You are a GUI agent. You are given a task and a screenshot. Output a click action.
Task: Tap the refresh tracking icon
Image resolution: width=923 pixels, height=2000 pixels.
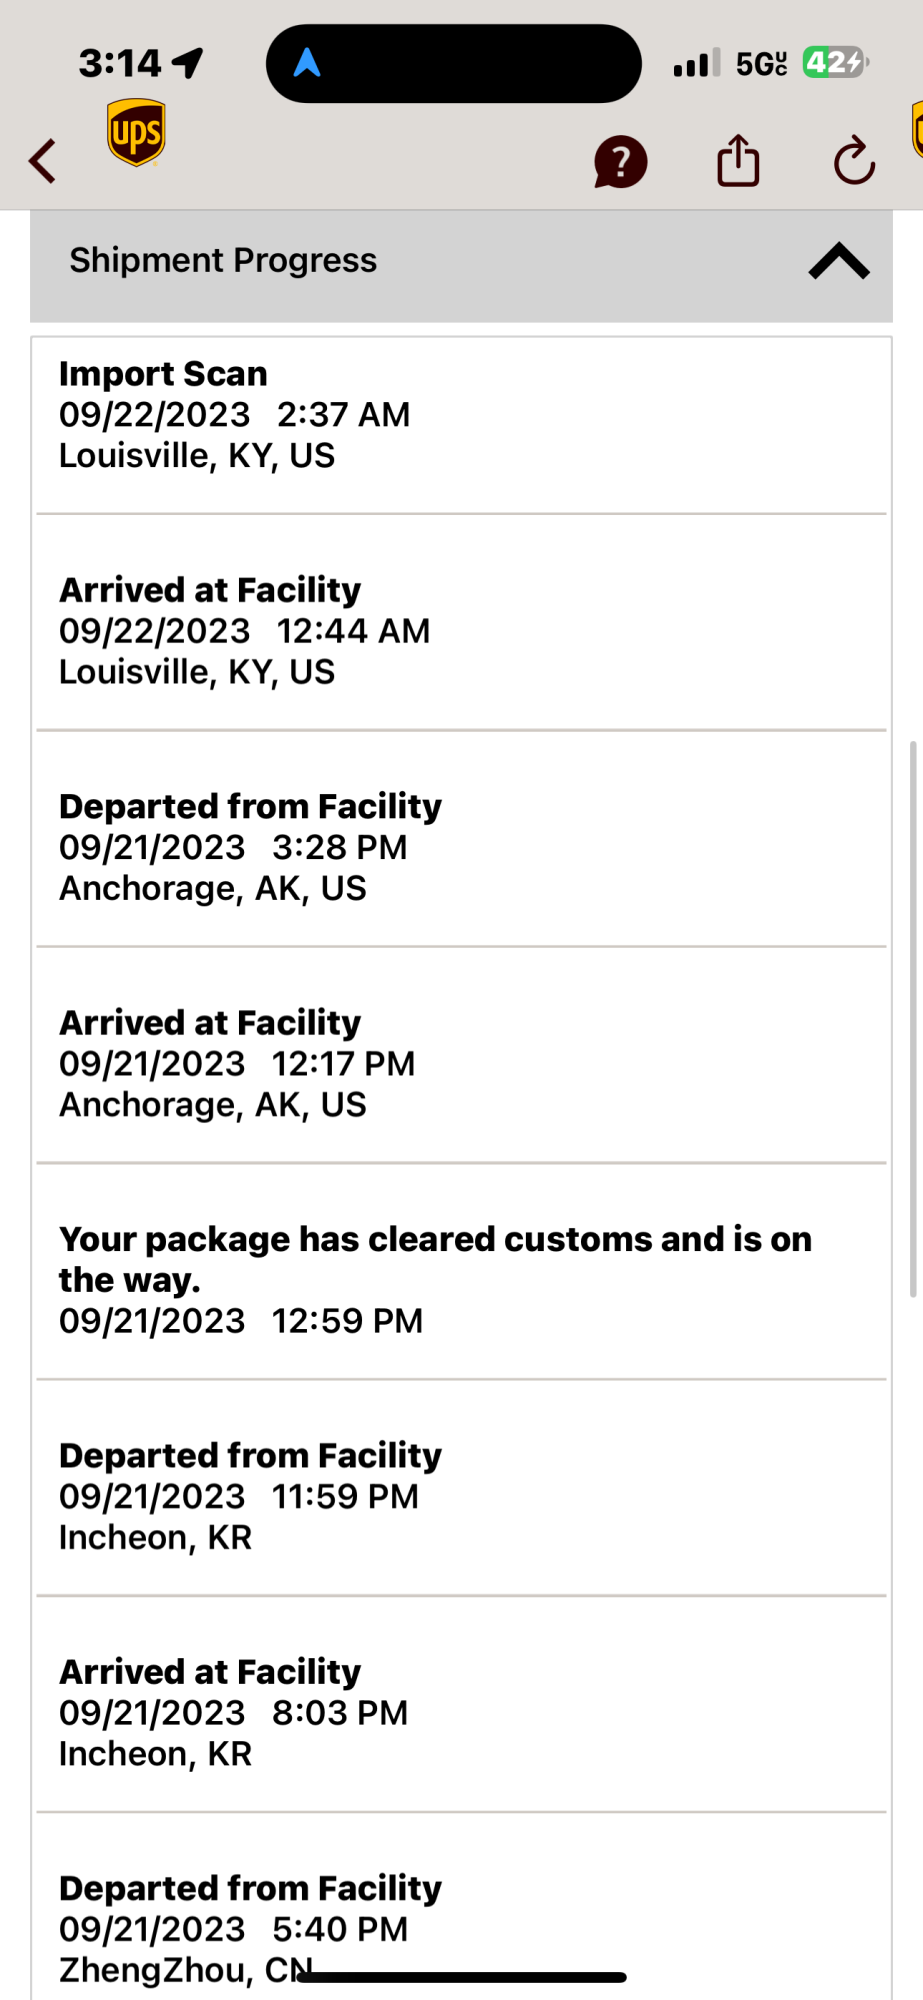pos(854,161)
